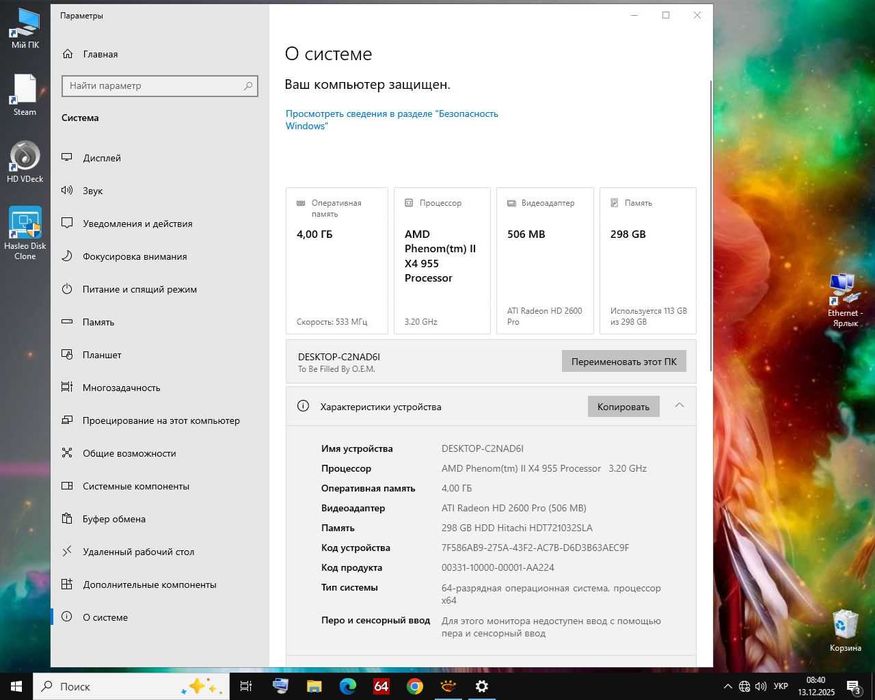The image size is (875, 700).
Task: Open Дисплей settings
Action: tap(102, 158)
